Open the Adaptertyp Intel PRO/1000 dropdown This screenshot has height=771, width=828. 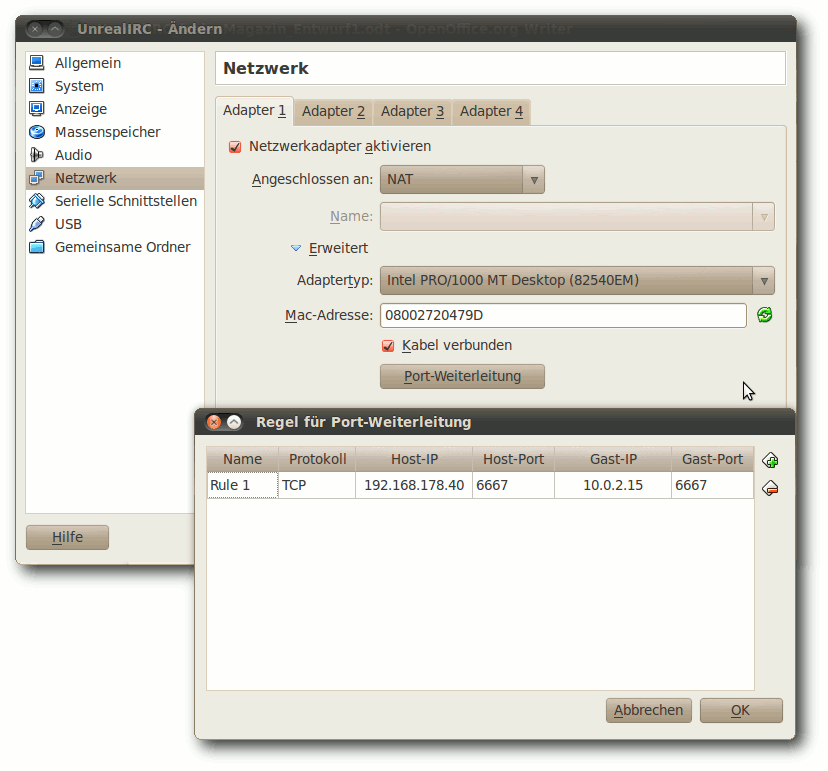[x=577, y=280]
